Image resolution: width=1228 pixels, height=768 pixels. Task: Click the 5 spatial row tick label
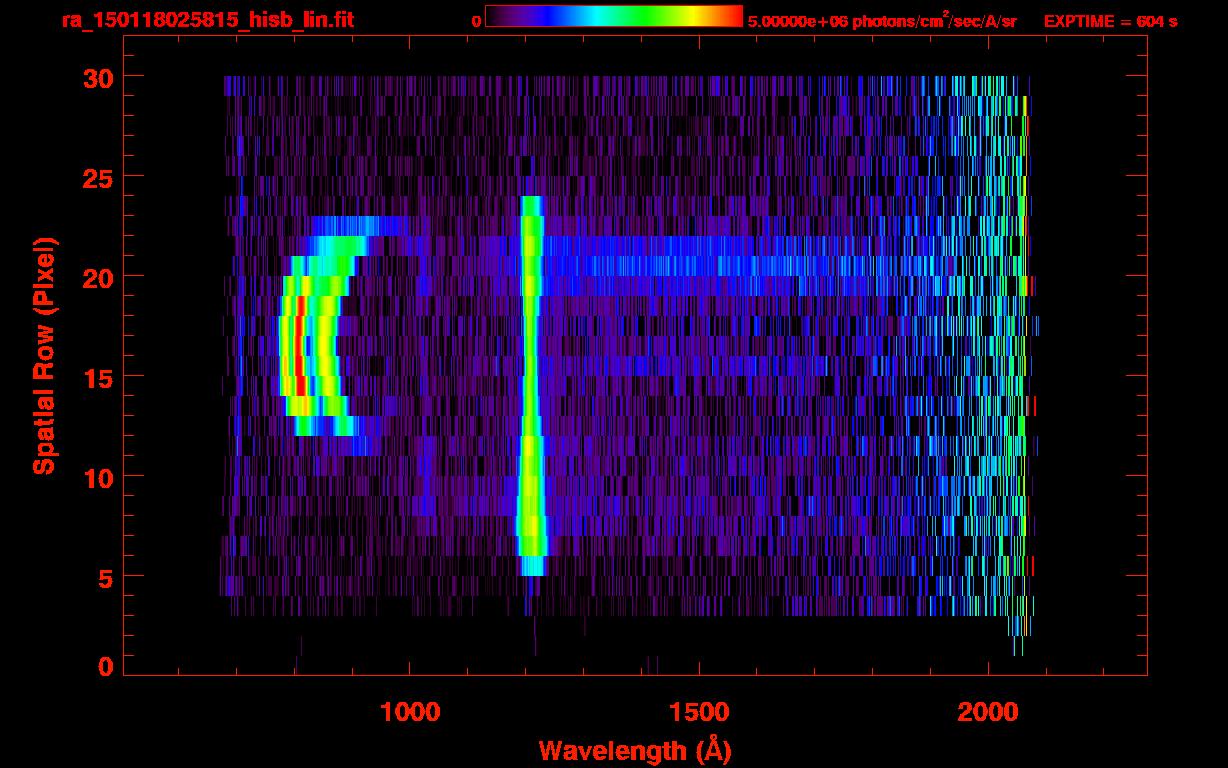pos(106,577)
